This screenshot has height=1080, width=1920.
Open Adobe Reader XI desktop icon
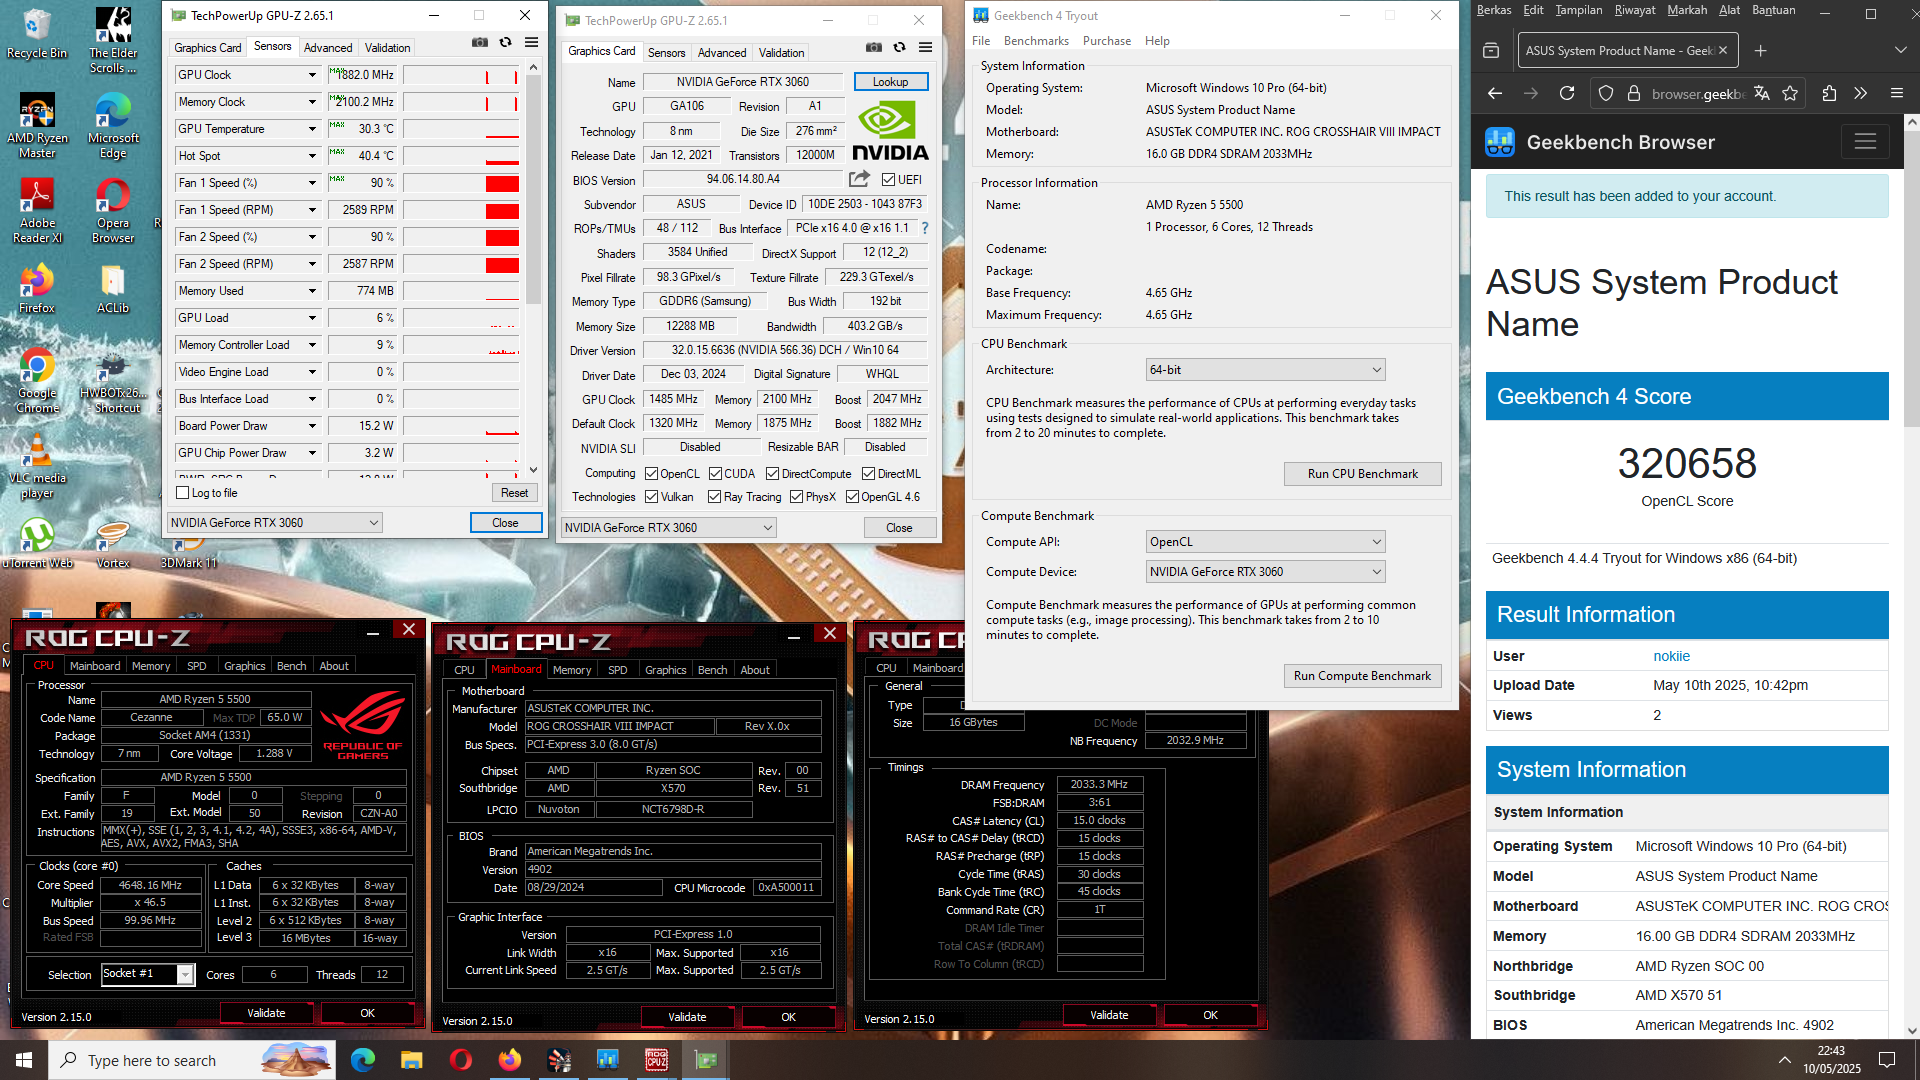(x=37, y=211)
